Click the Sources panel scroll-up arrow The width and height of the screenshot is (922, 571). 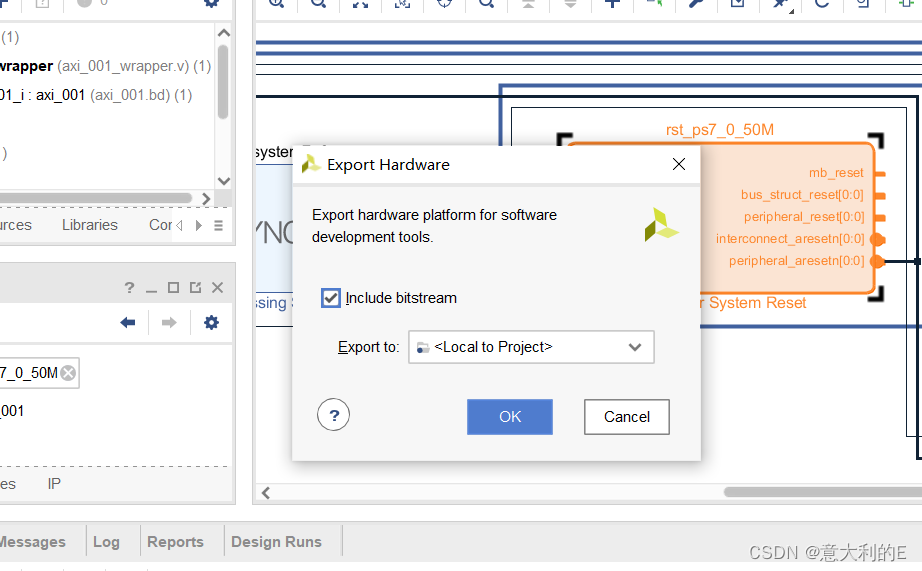tap(223, 33)
